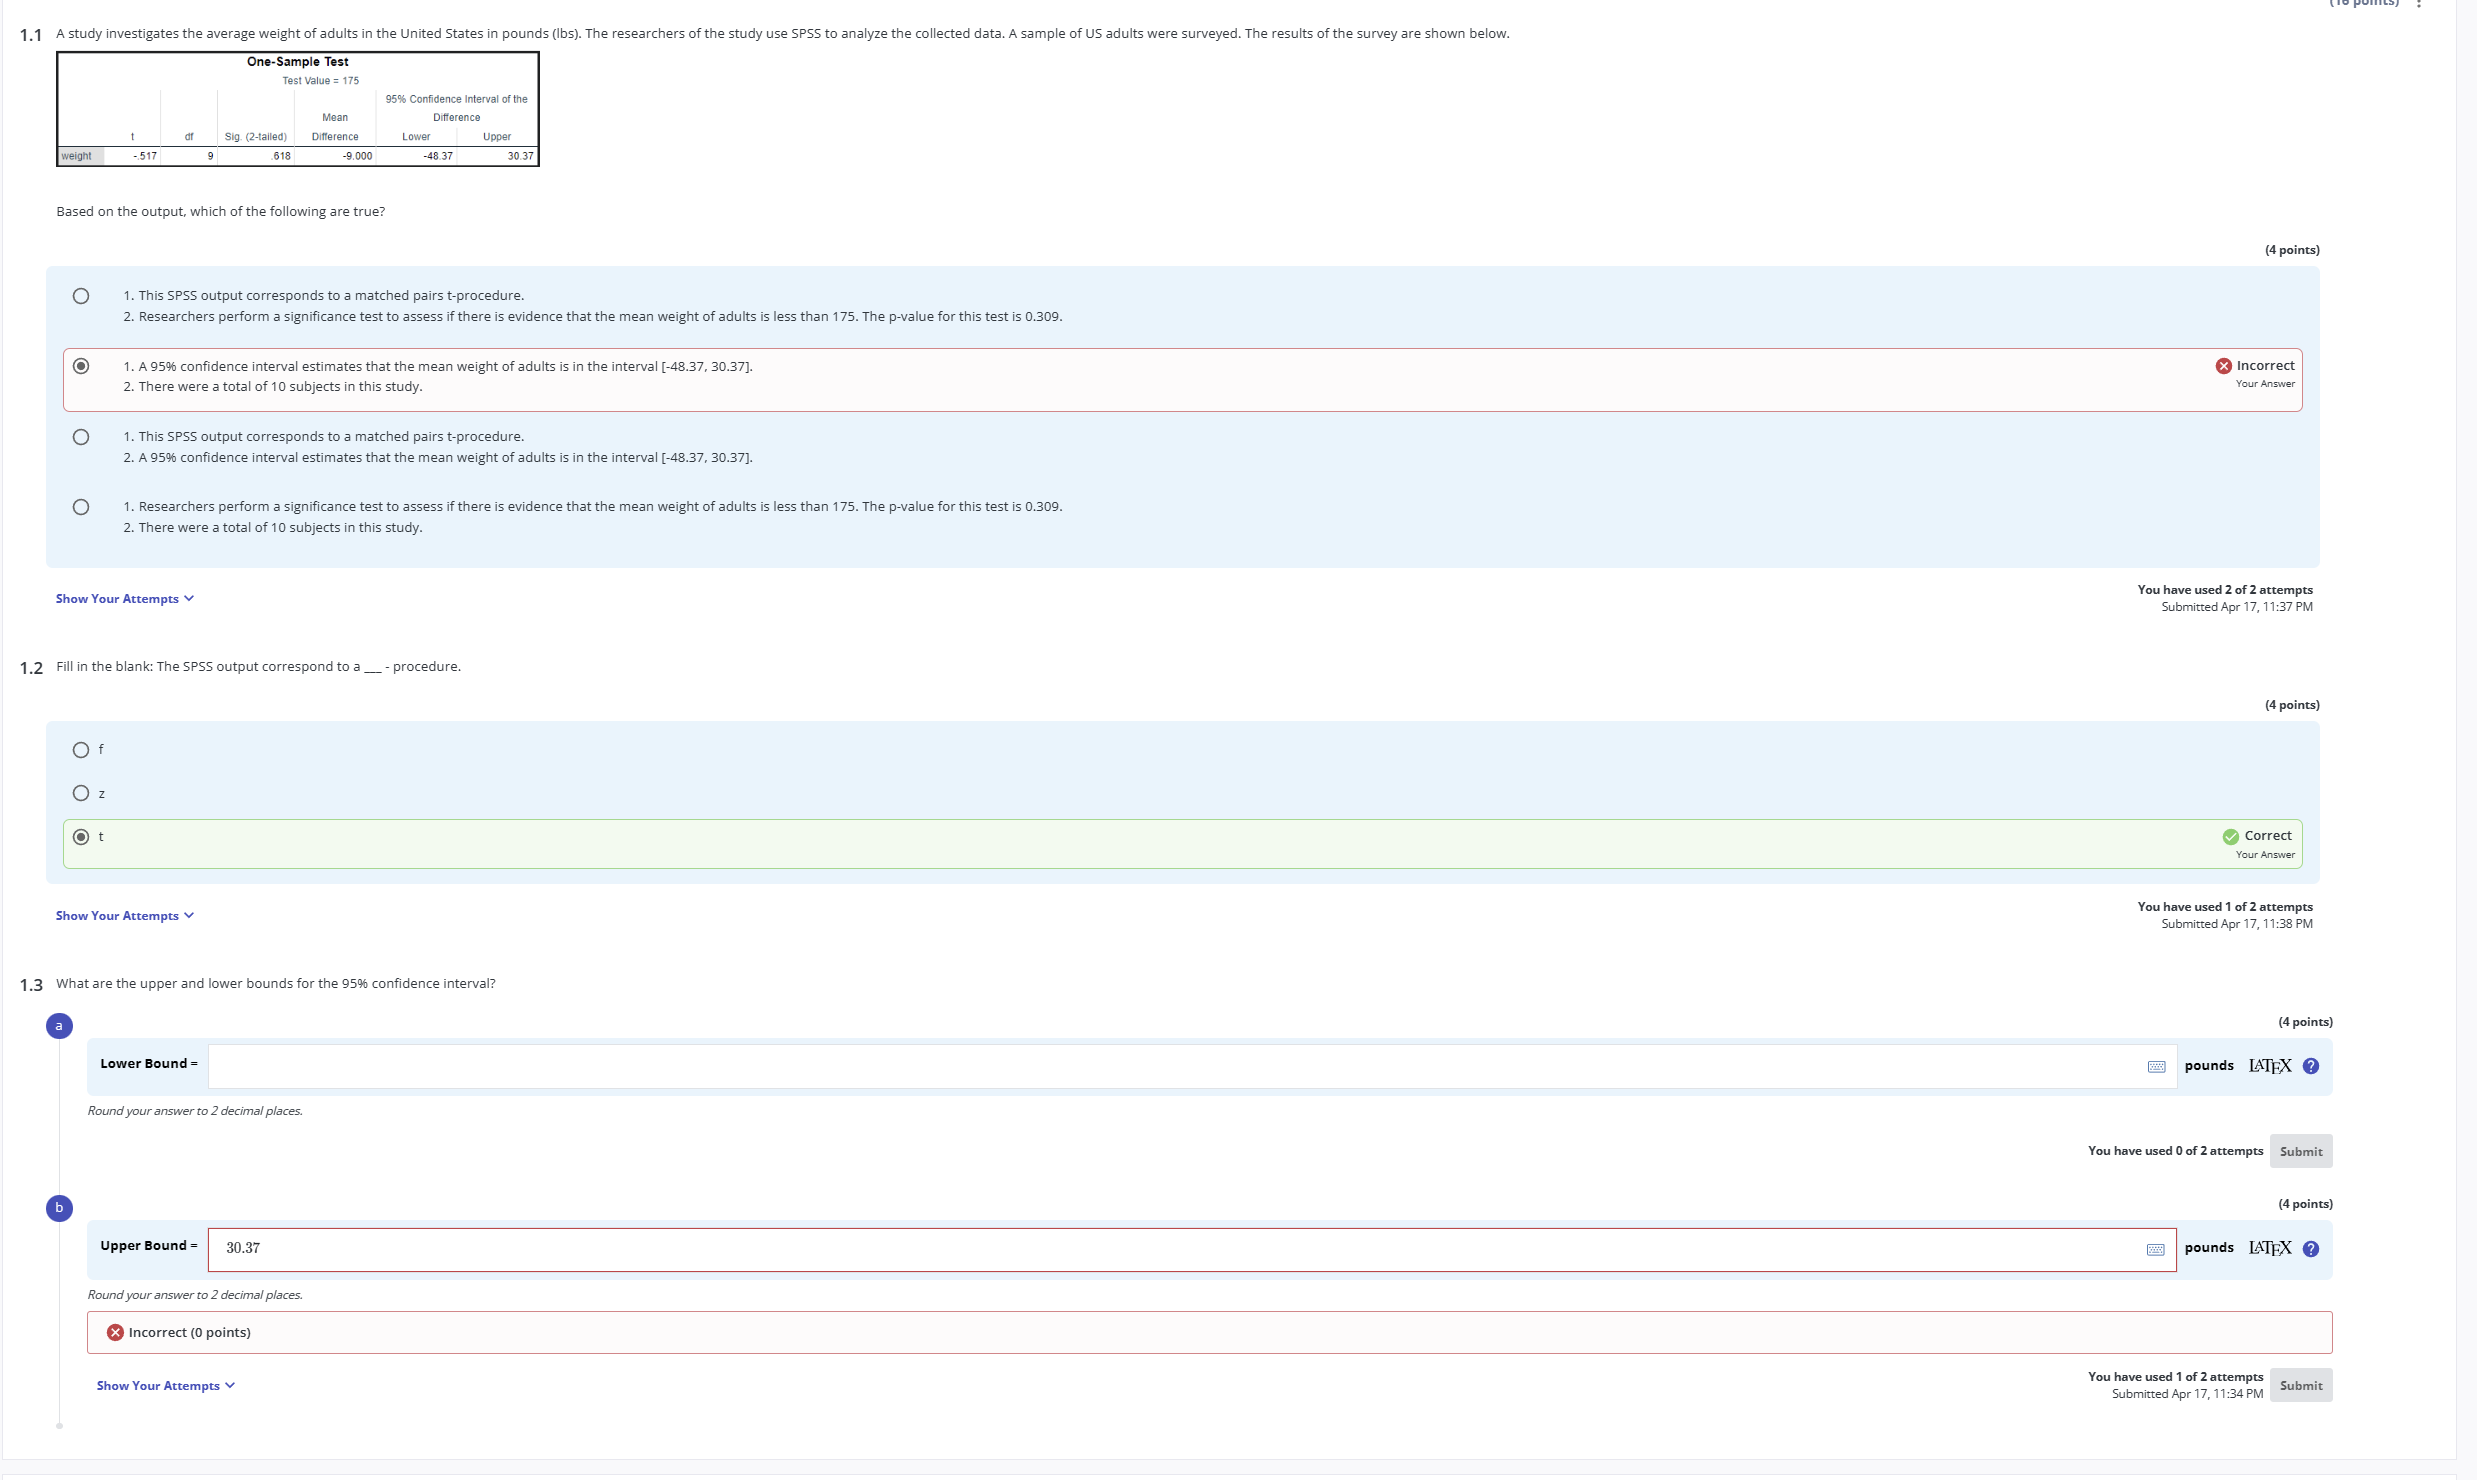The height and width of the screenshot is (1480, 2477).
Task: Expand Show Your Attempts for question 1.2
Action: [125, 916]
